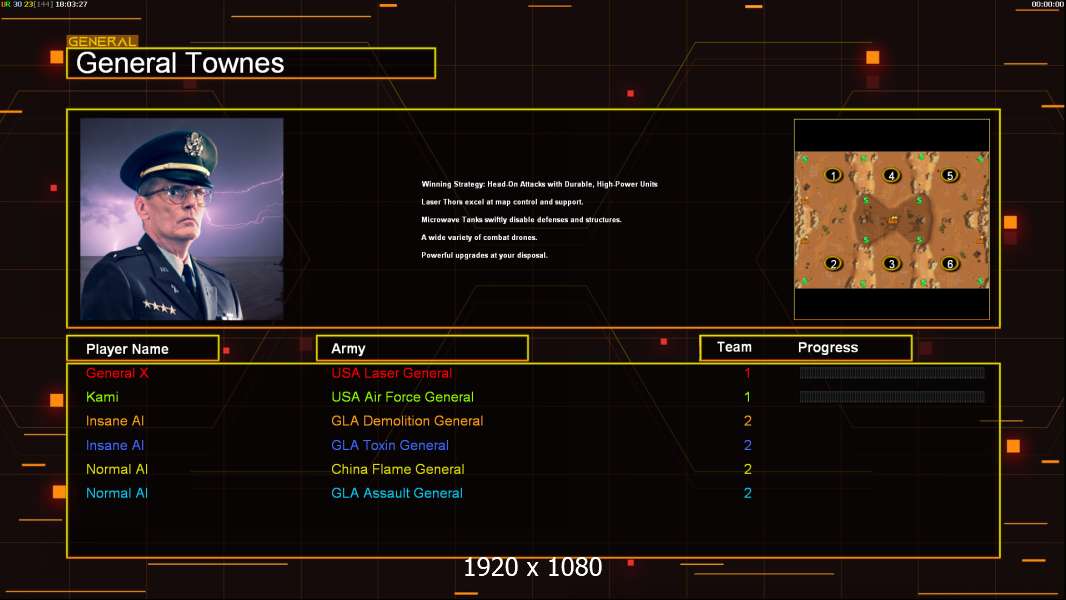This screenshot has width=1066, height=600.
Task: Click army entry GLA Demolition General
Action: point(407,421)
